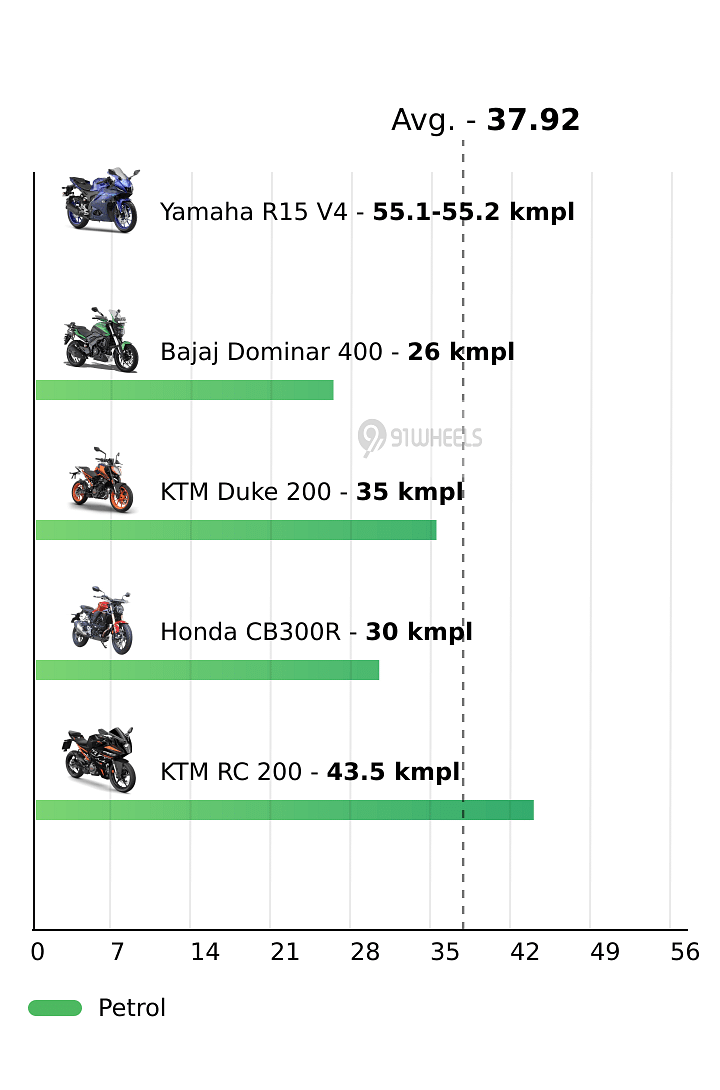The width and height of the screenshot is (720, 1090).
Task: Toggle the Petrol legend green pill
Action: (55, 1008)
